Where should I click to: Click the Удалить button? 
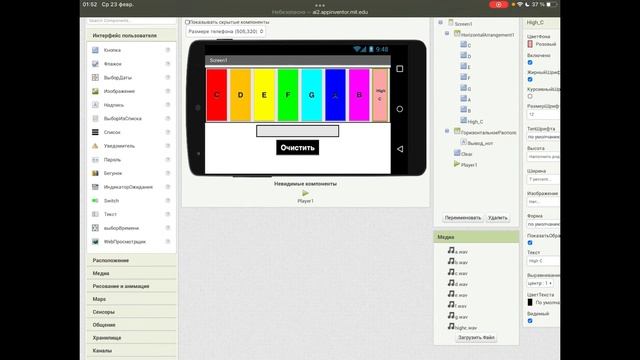498,218
